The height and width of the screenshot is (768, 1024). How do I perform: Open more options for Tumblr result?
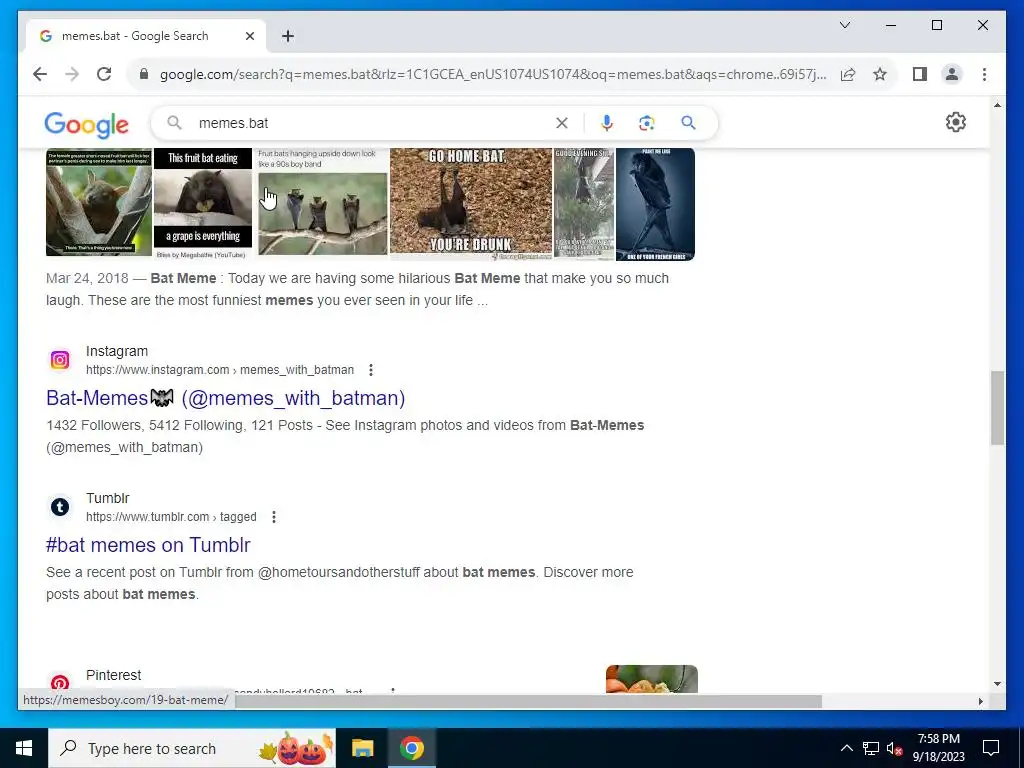274,517
